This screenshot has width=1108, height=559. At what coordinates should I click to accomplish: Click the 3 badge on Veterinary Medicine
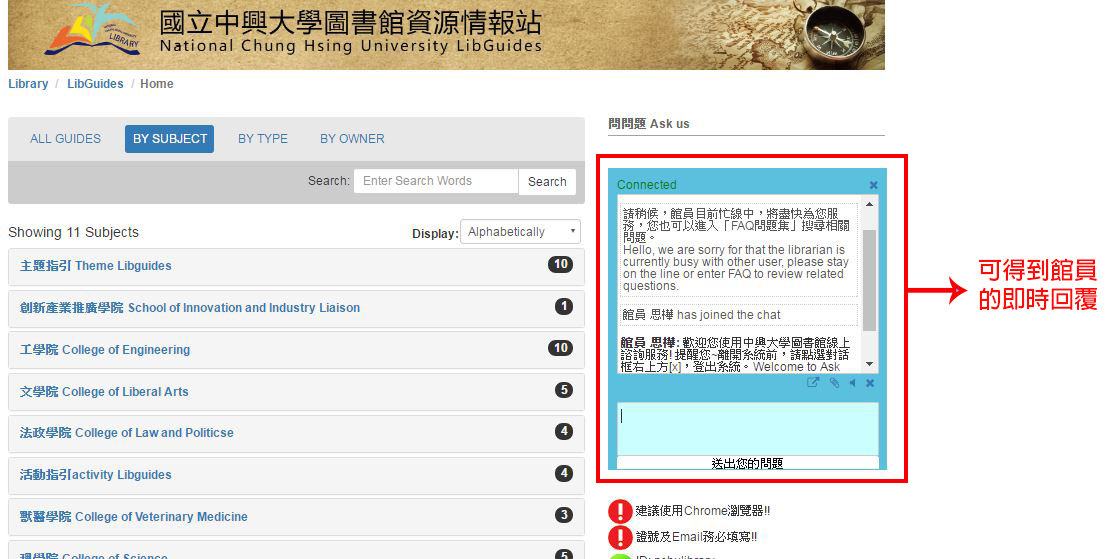point(564,514)
